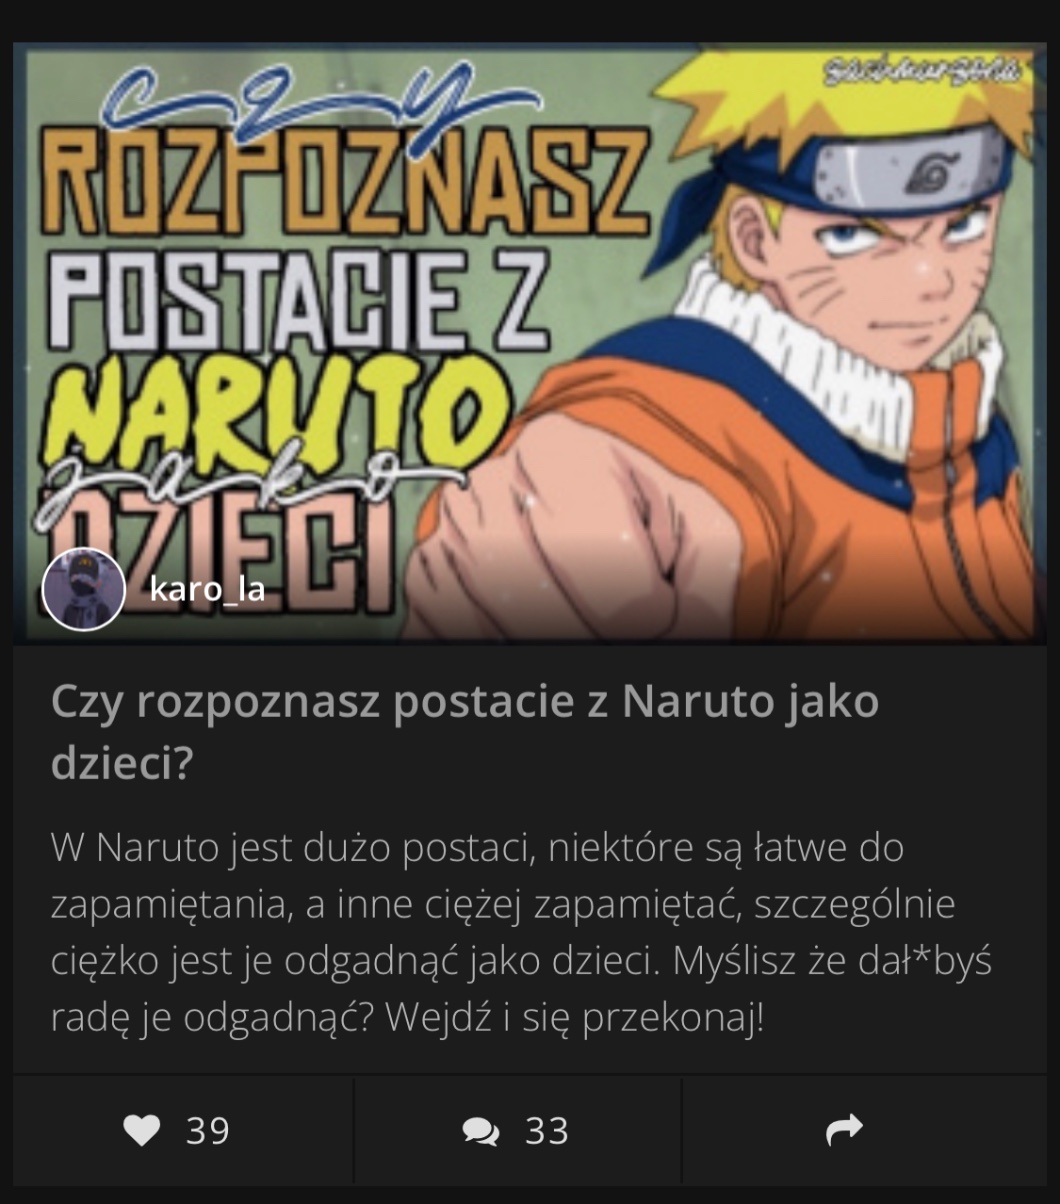
Task: Click the like count 39
Action: pyautogui.click(x=208, y=1131)
